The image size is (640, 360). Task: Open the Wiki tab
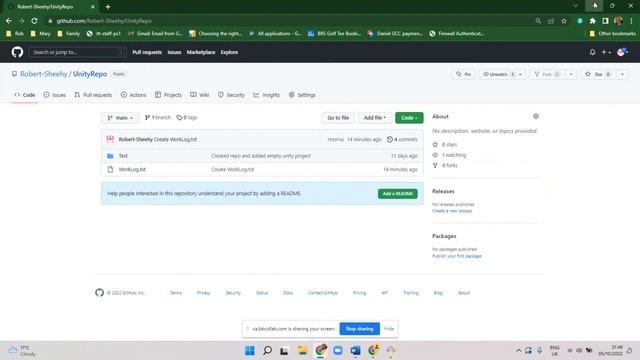pos(200,95)
